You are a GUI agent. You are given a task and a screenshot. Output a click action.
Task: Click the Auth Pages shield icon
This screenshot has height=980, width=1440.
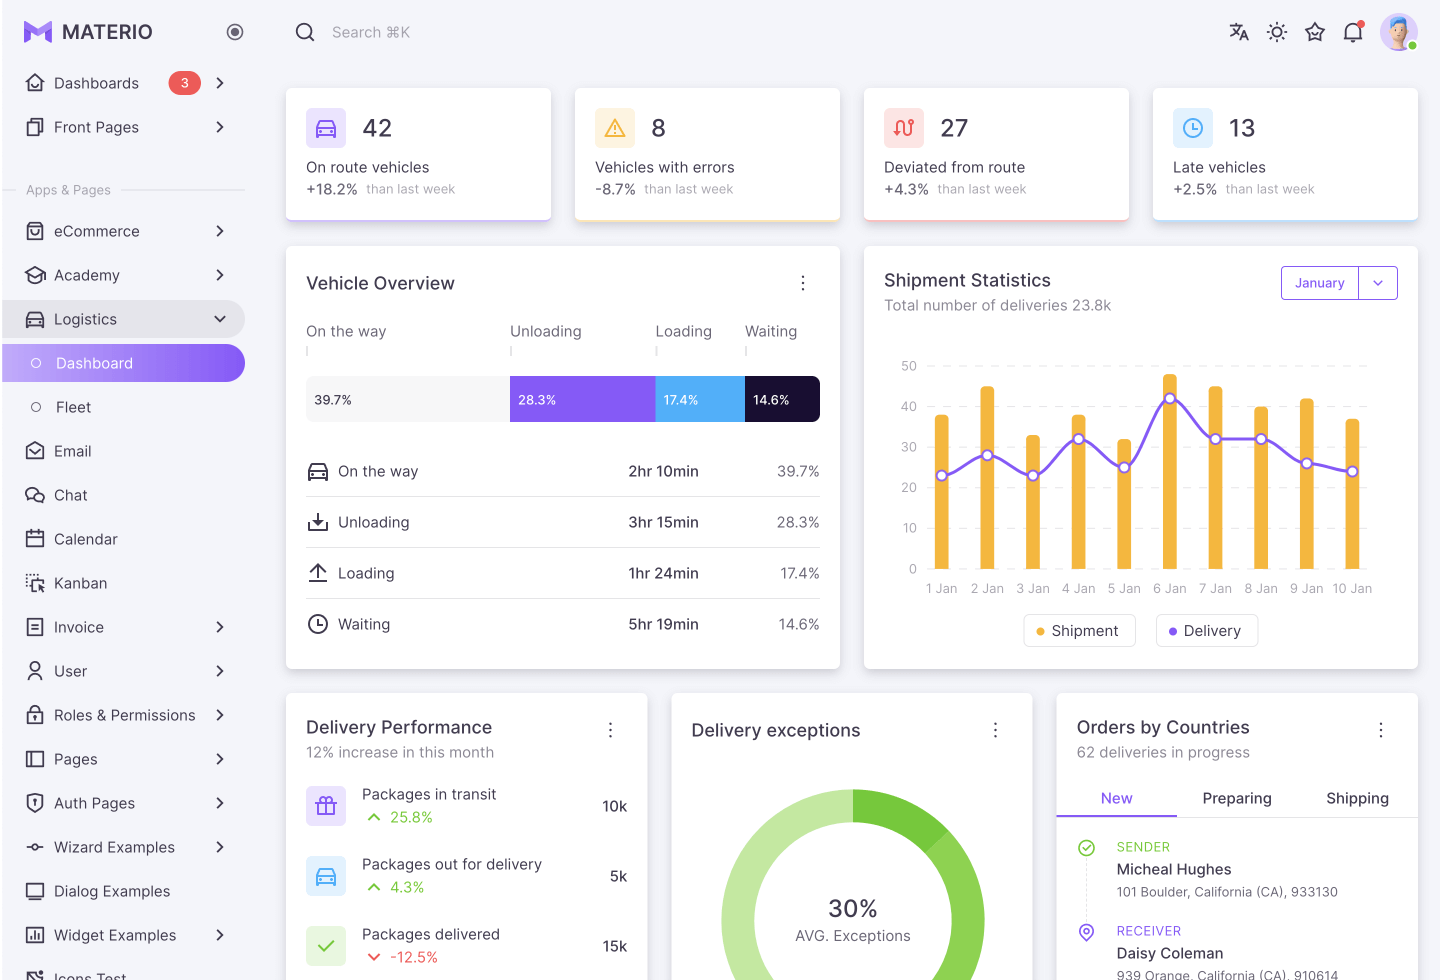tap(35, 803)
